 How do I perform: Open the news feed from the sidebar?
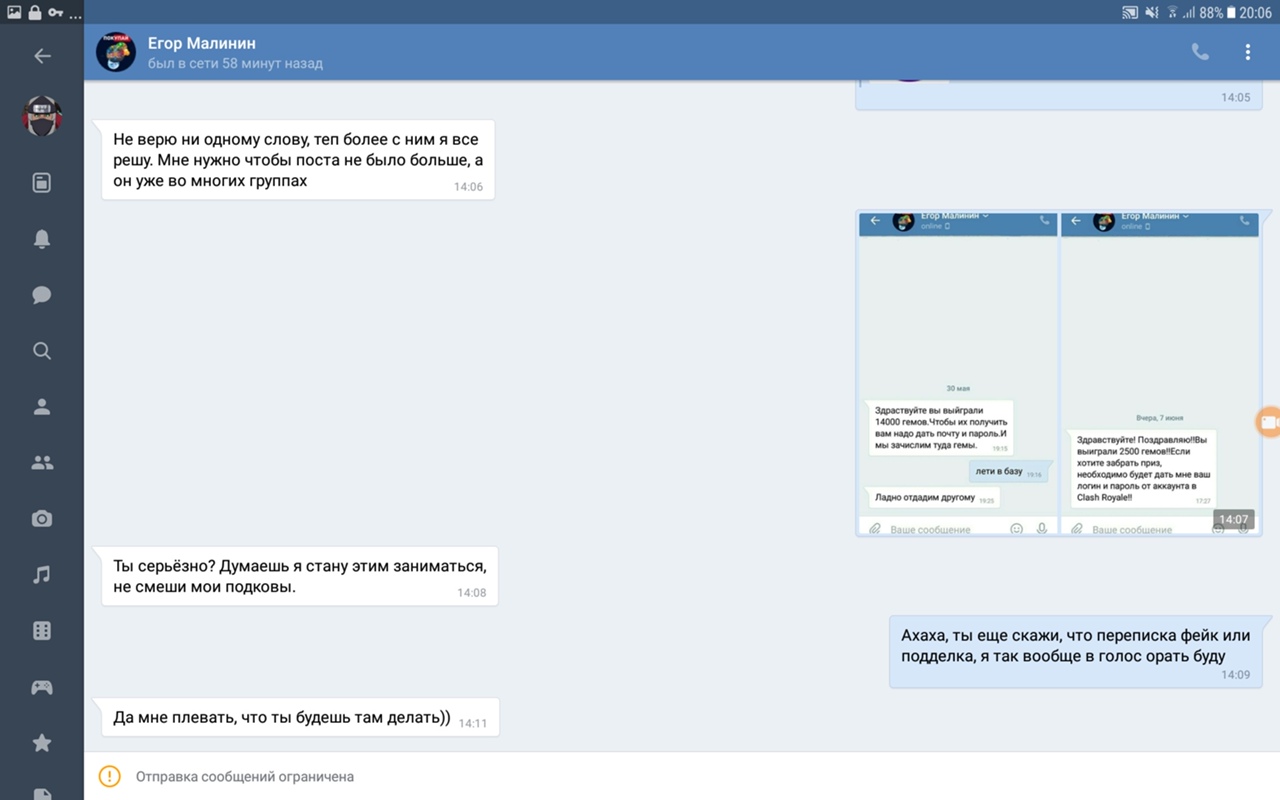[42, 183]
